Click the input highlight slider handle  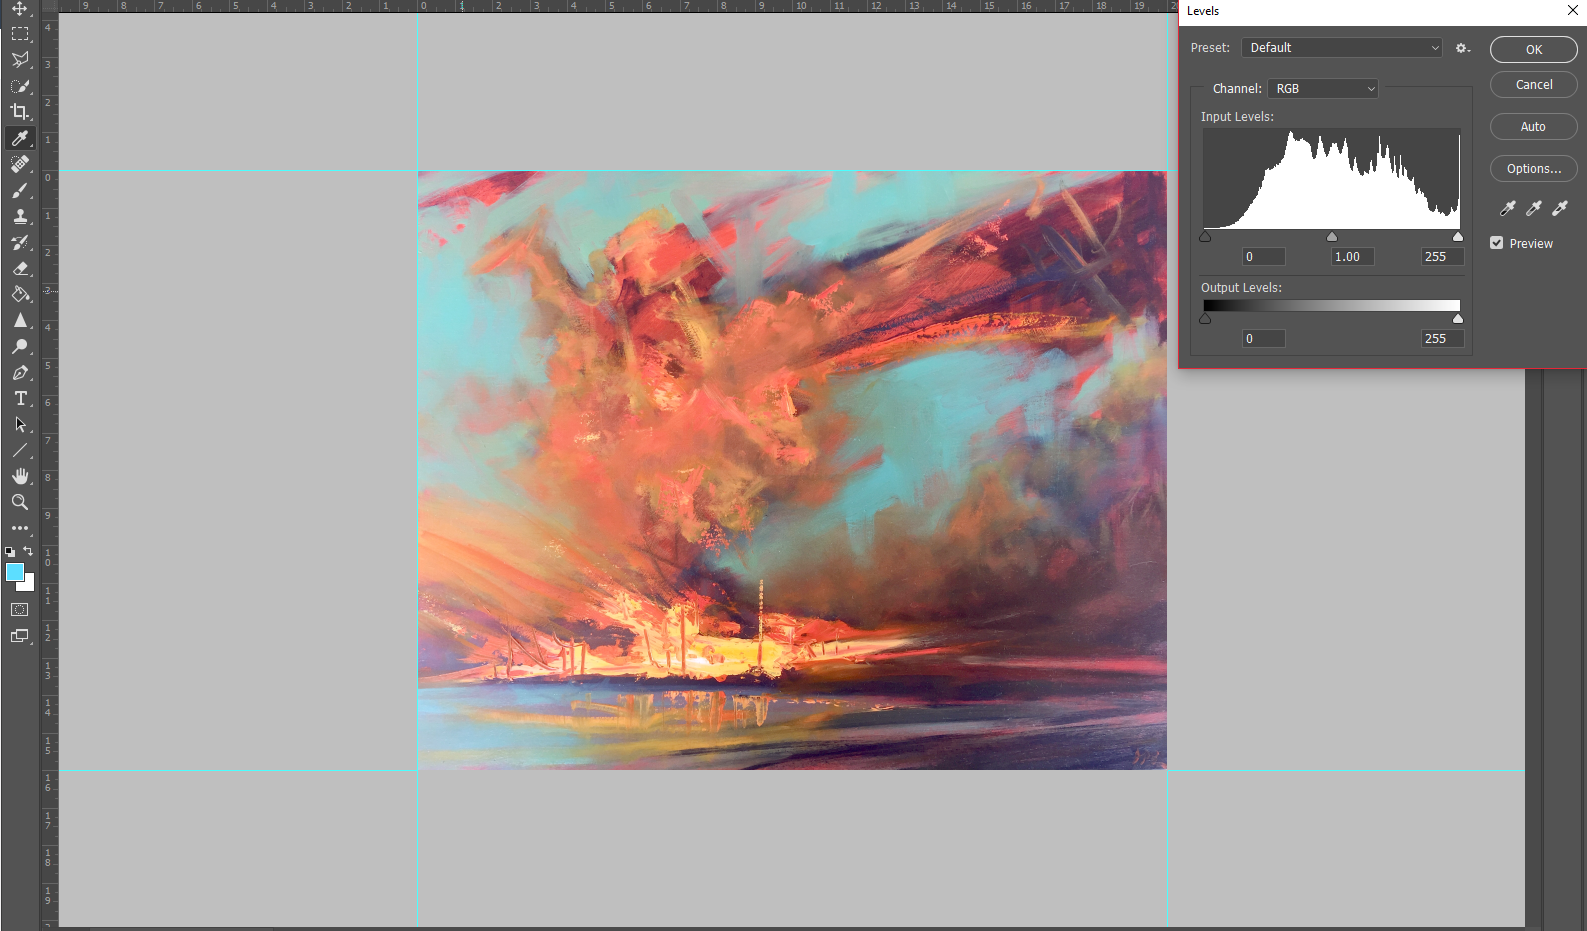(1458, 237)
